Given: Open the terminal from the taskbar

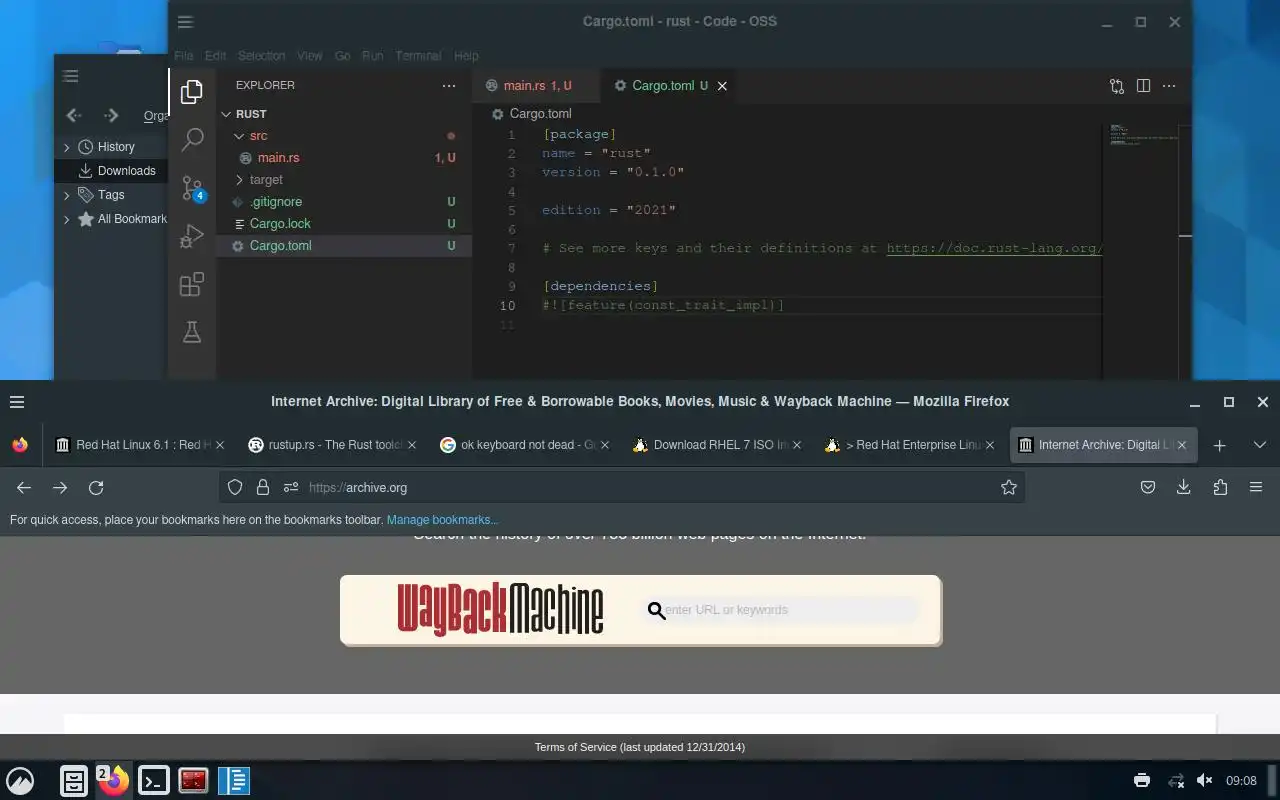Looking at the screenshot, I should (x=153, y=781).
